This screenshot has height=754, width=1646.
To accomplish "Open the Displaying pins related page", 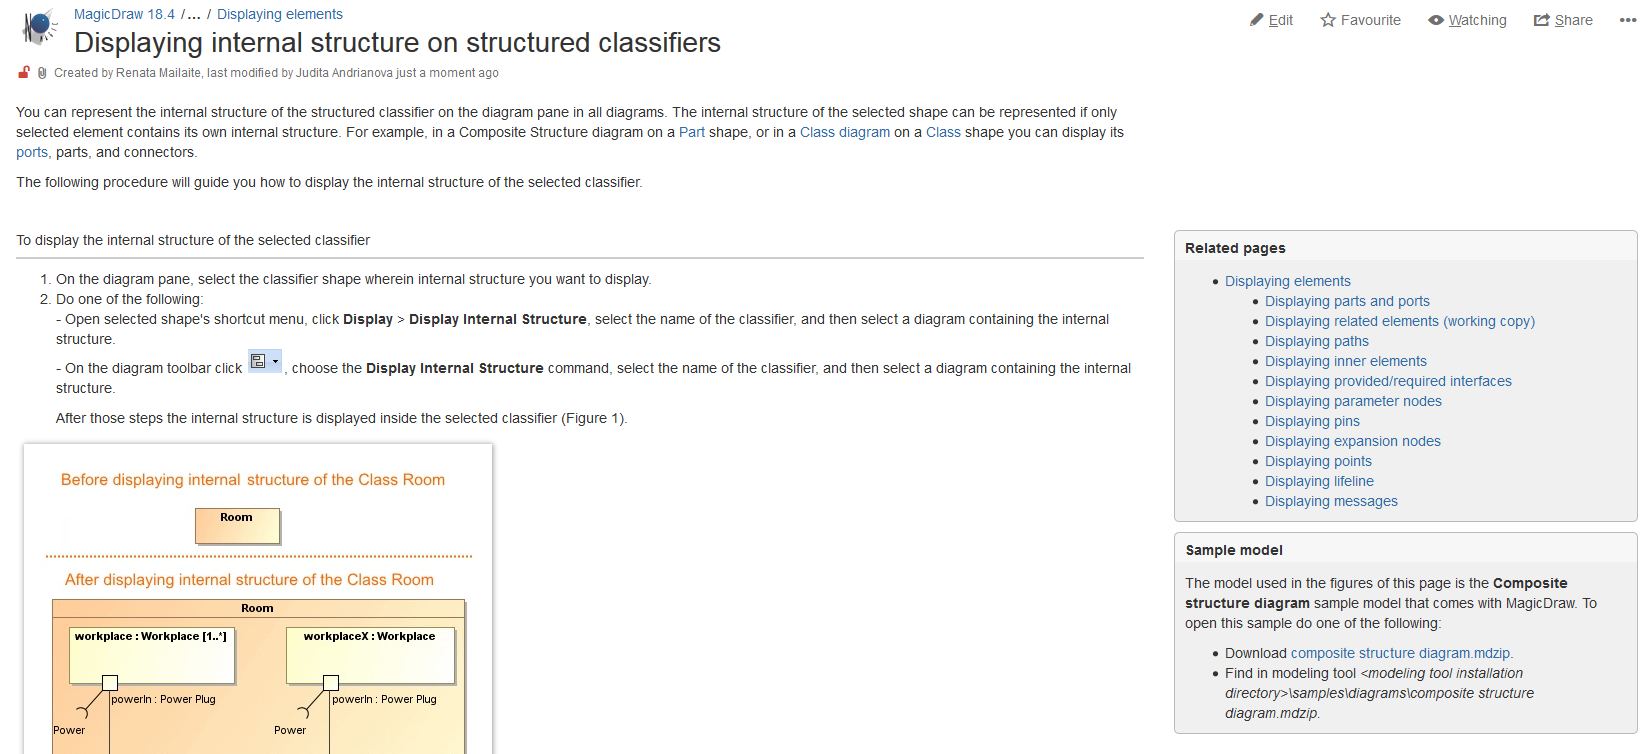I will 1312,421.
